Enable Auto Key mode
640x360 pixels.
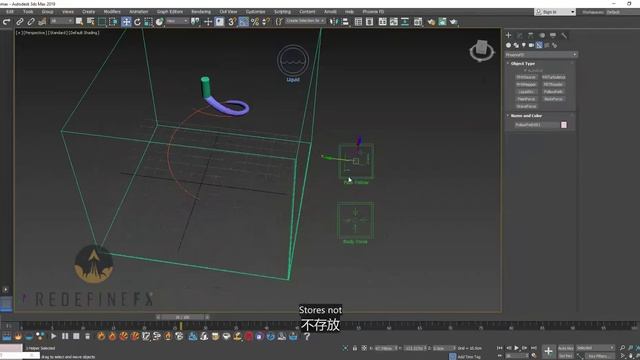click(x=565, y=348)
